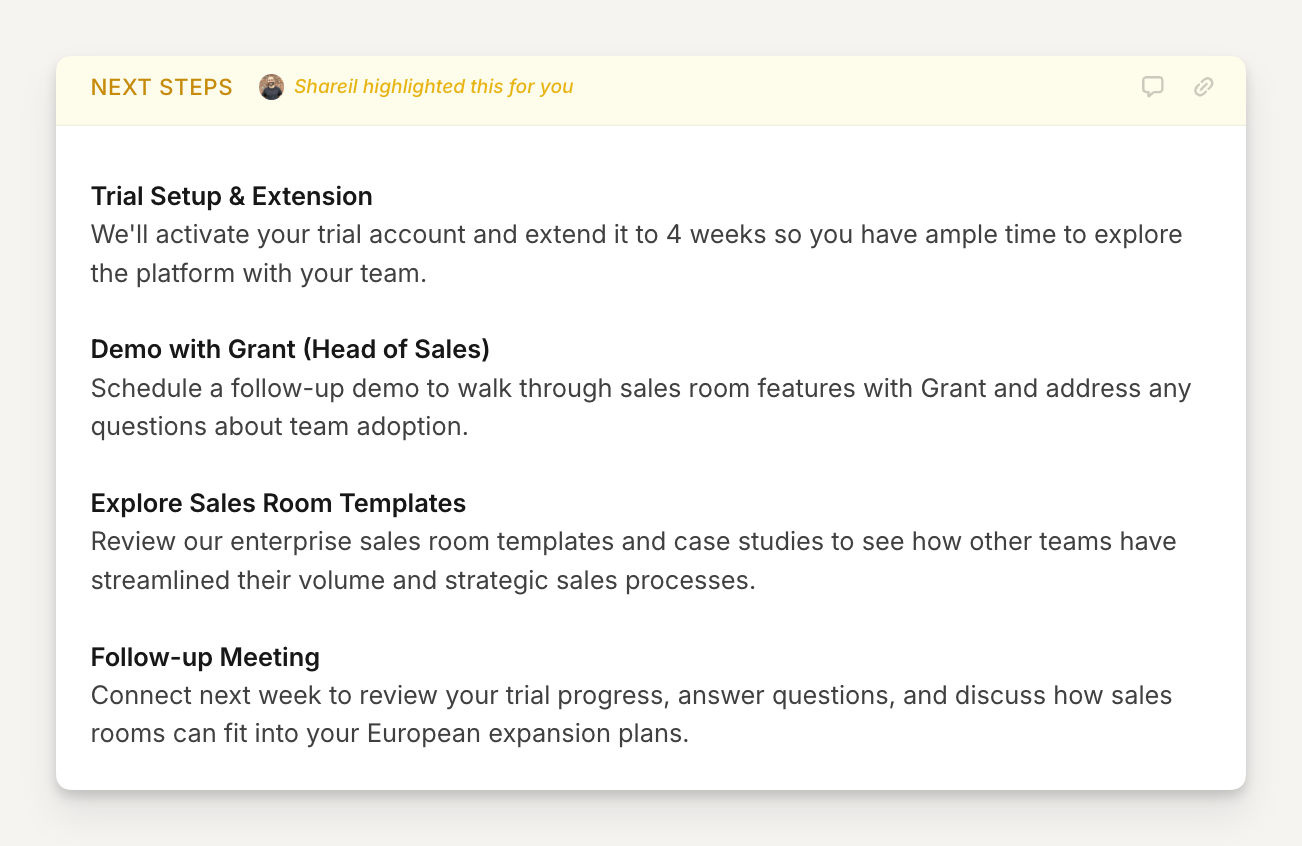Click "(Head of Sales)" in the heading
This screenshot has width=1302, height=846.
point(397,349)
